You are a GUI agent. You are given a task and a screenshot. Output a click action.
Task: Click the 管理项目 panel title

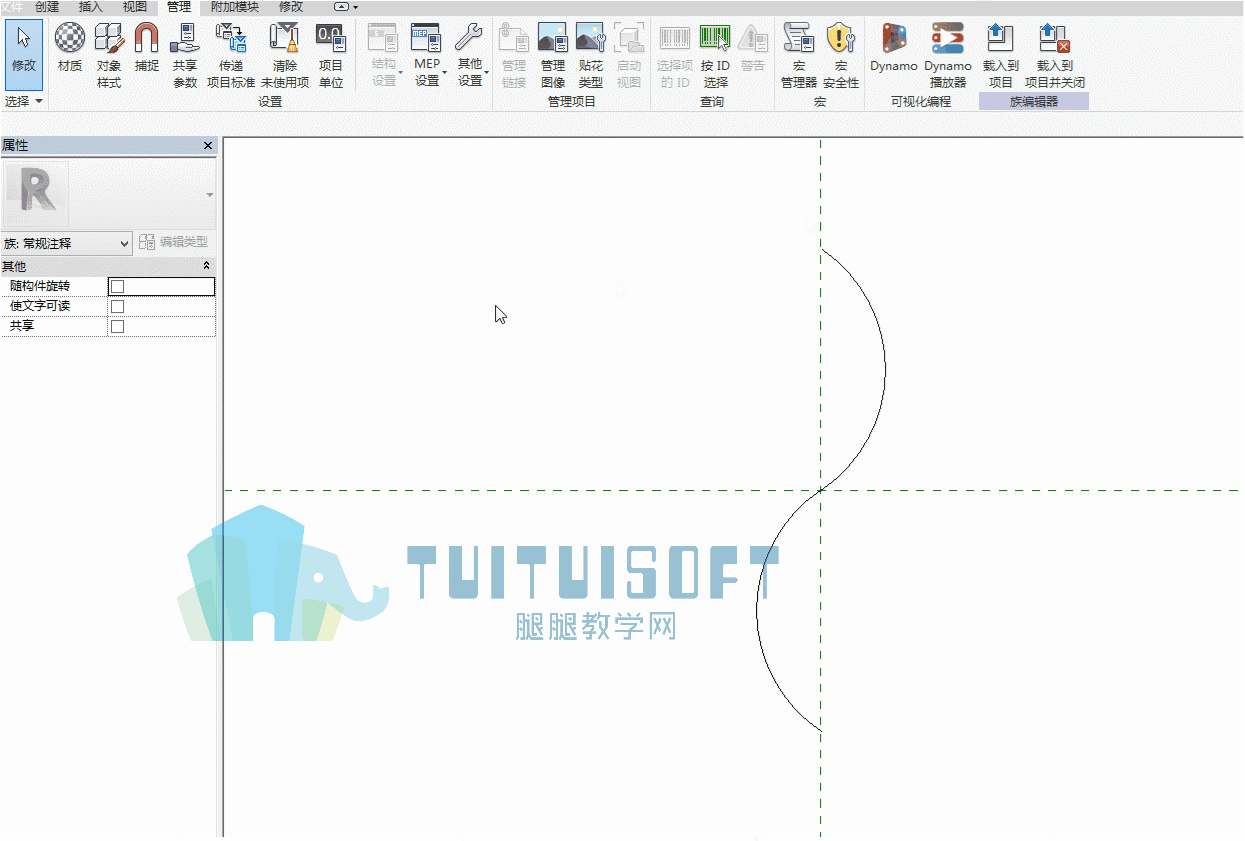coord(572,102)
